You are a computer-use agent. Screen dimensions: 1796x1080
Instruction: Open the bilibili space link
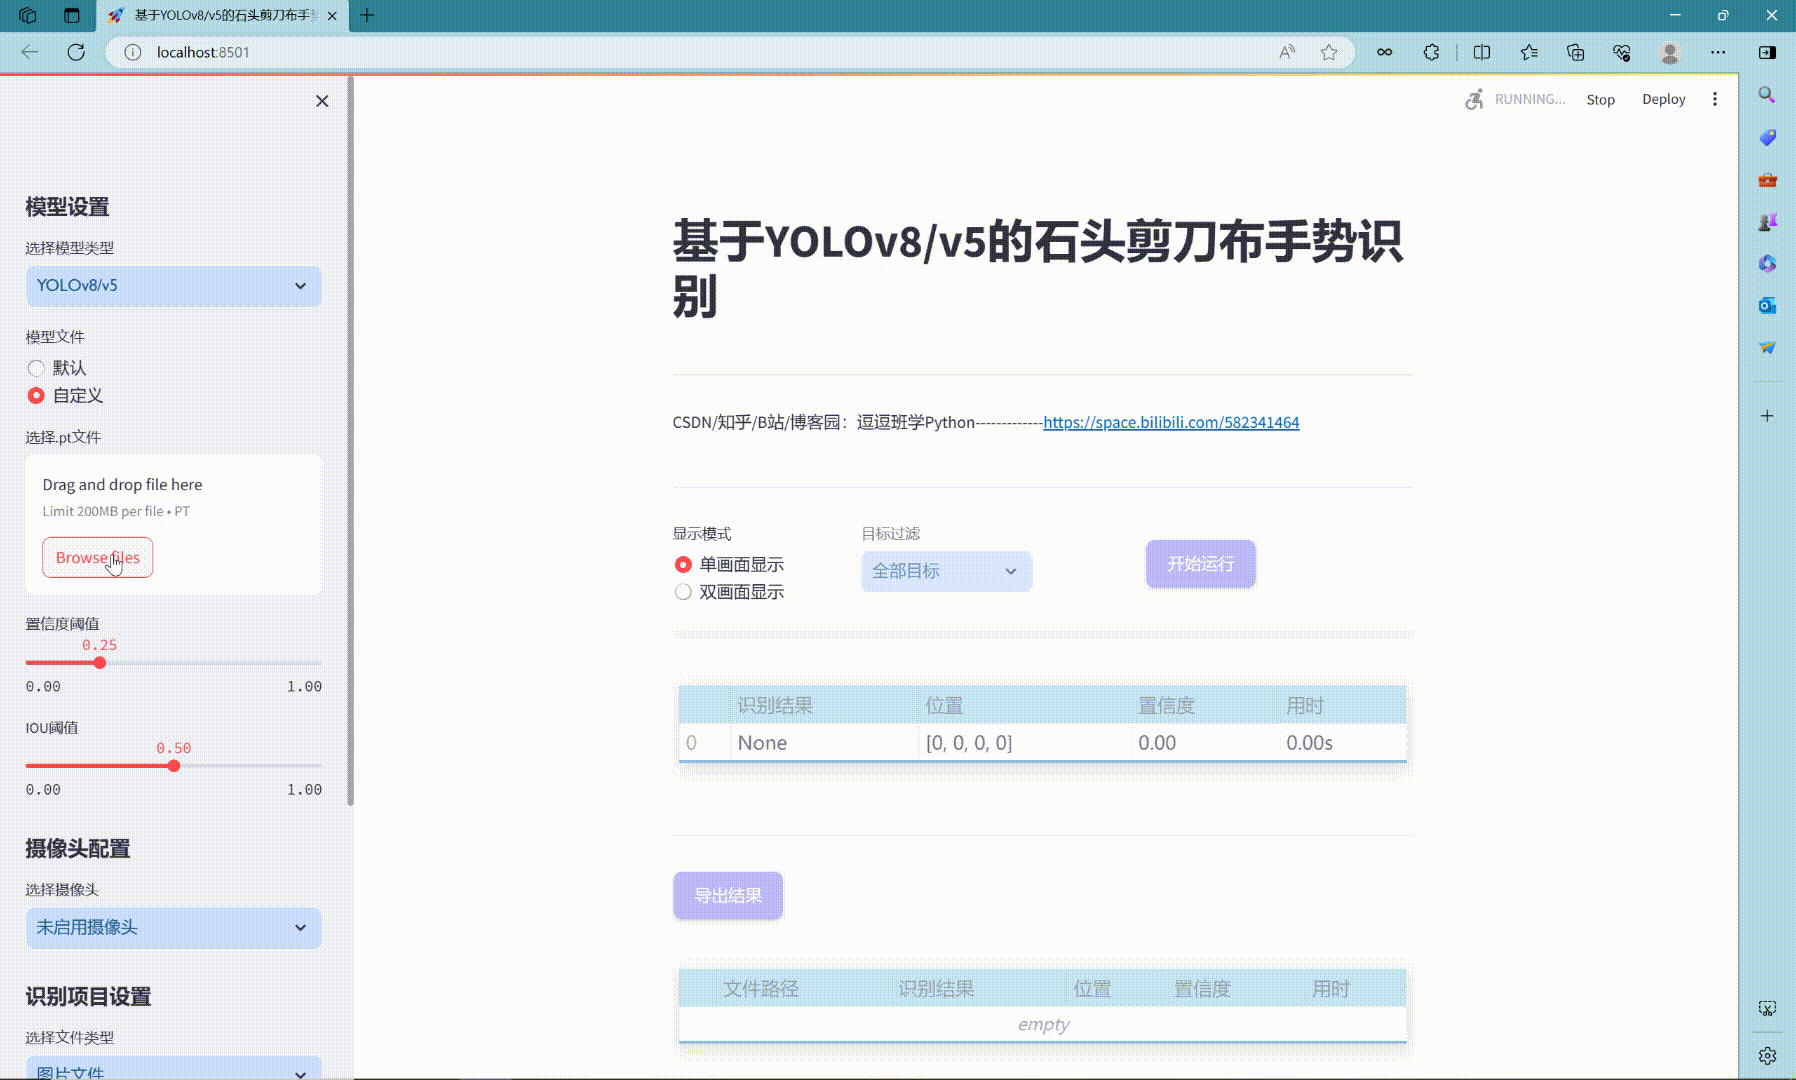click(1171, 422)
